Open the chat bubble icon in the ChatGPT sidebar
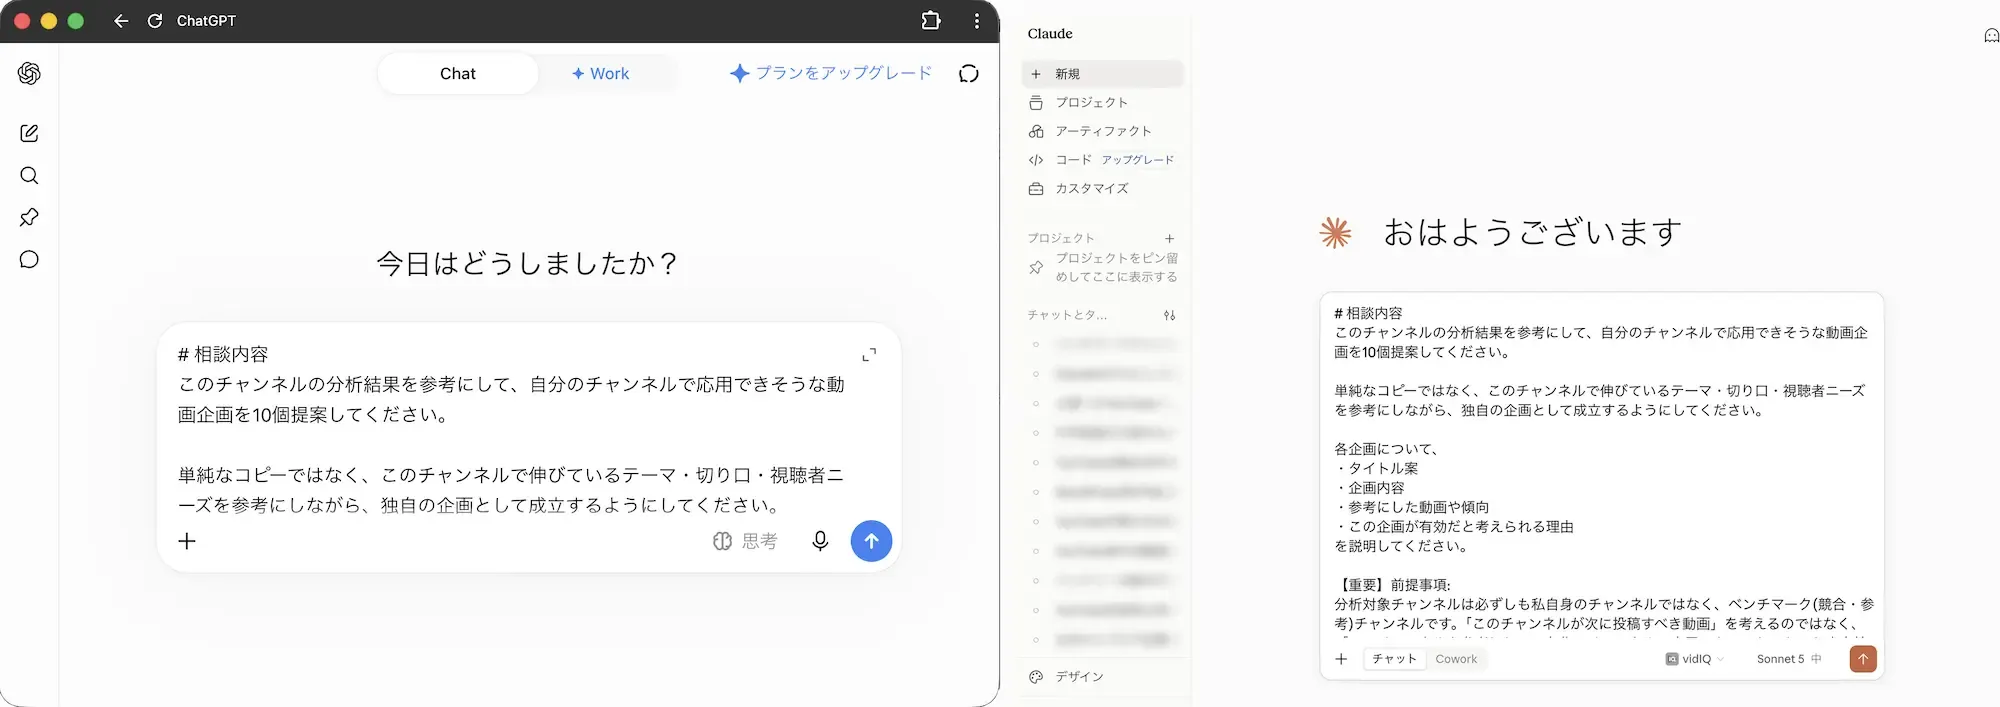Viewport: 2000px width, 707px height. coord(29,259)
